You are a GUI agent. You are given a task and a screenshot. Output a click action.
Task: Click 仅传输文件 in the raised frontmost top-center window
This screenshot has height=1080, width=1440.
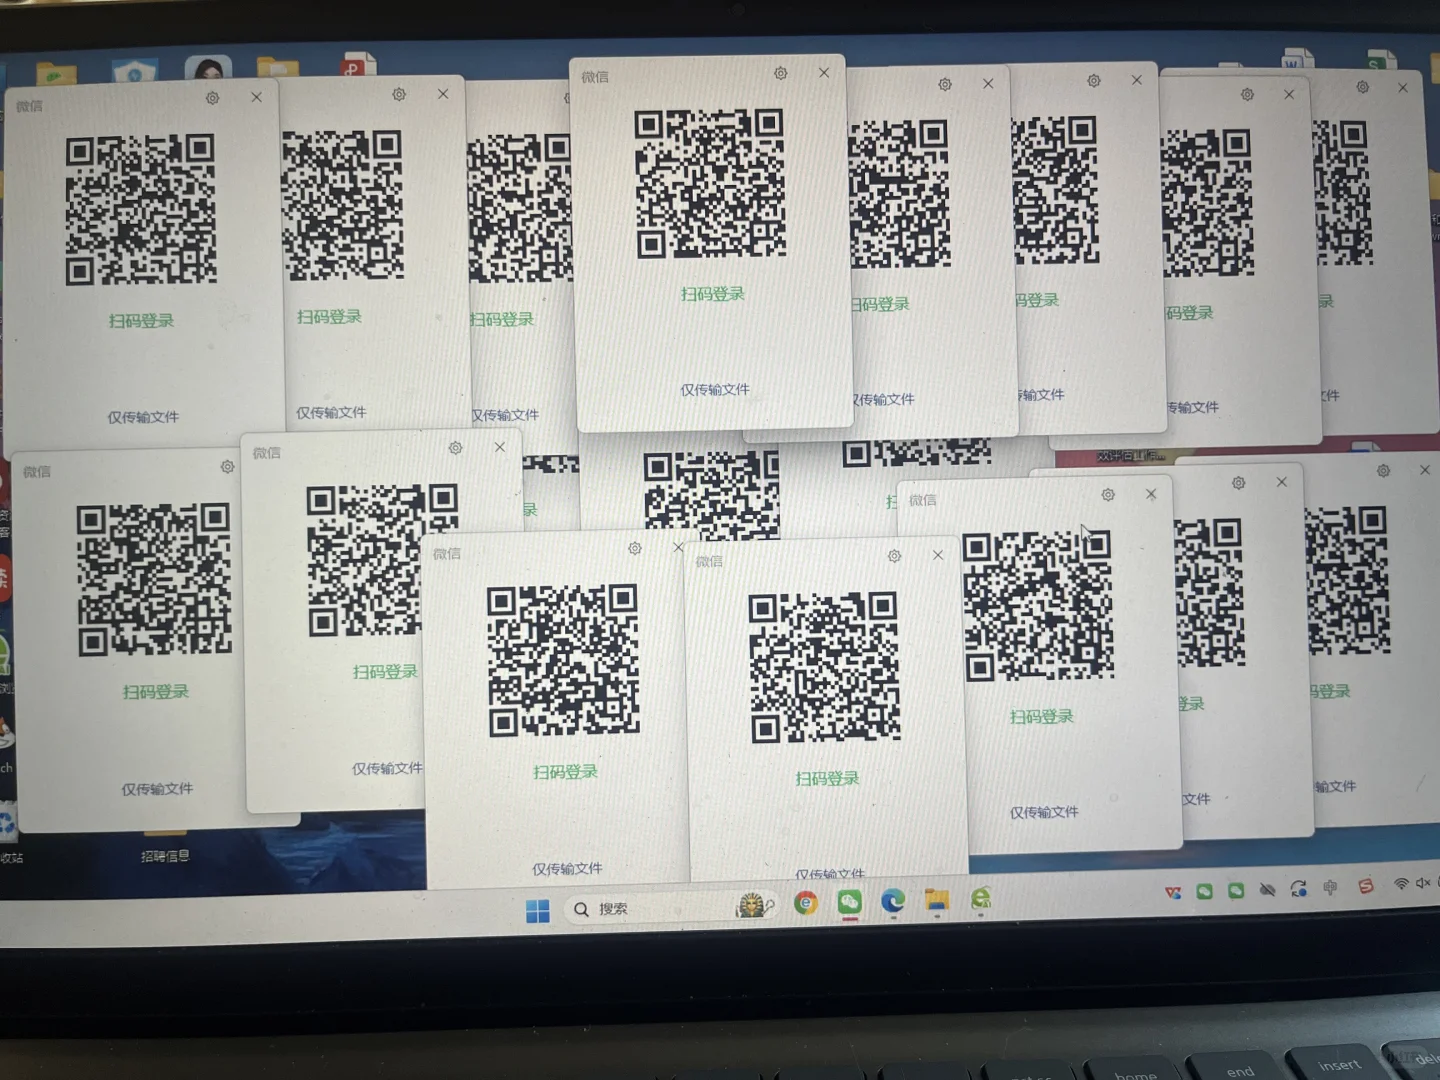coord(715,390)
